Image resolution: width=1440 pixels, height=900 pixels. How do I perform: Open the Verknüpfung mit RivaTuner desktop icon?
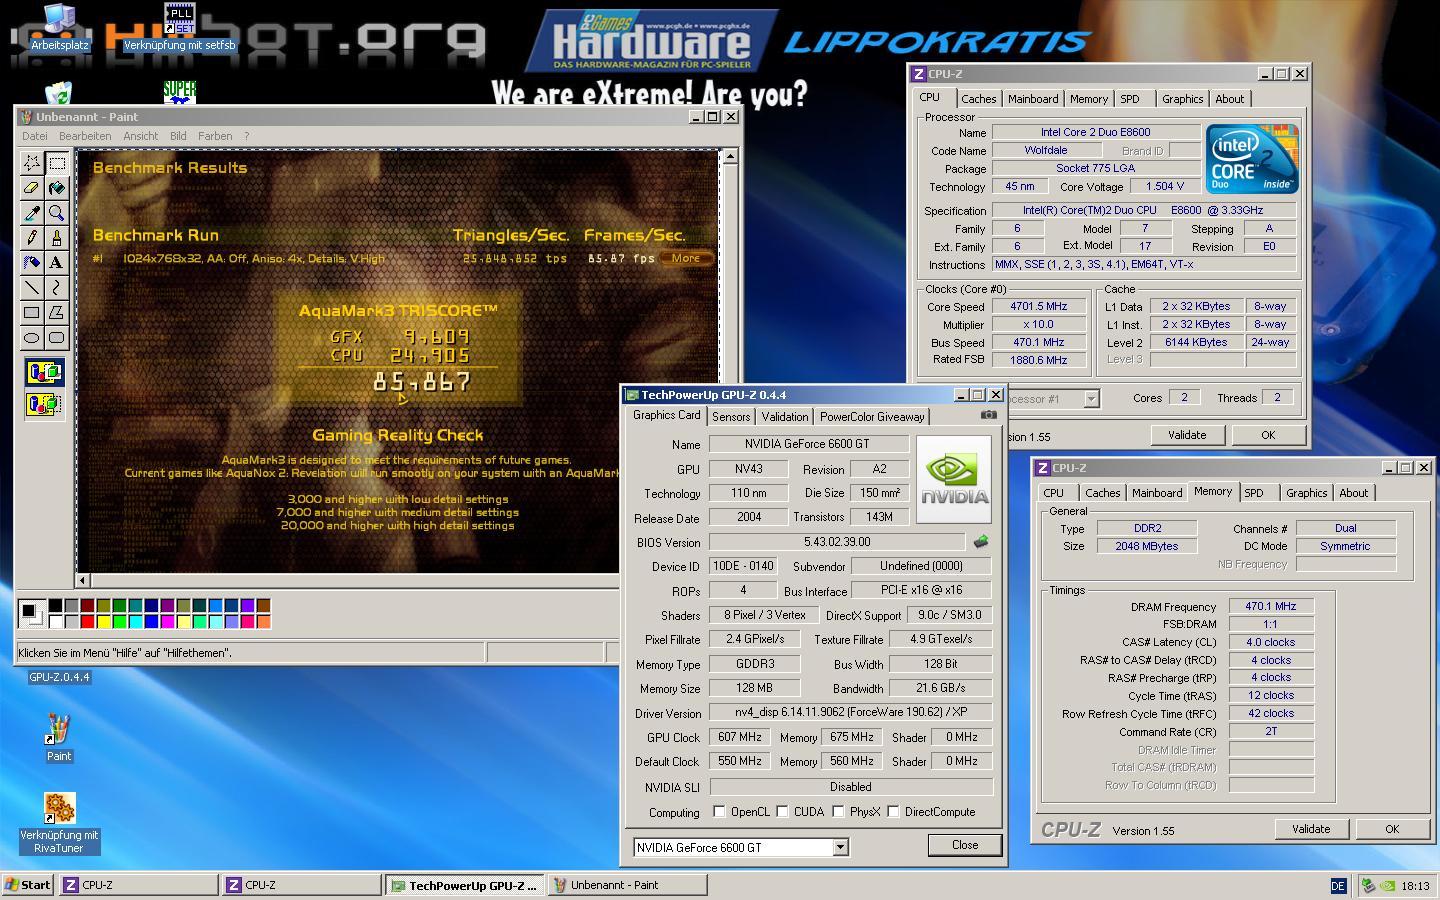pyautogui.click(x=59, y=824)
